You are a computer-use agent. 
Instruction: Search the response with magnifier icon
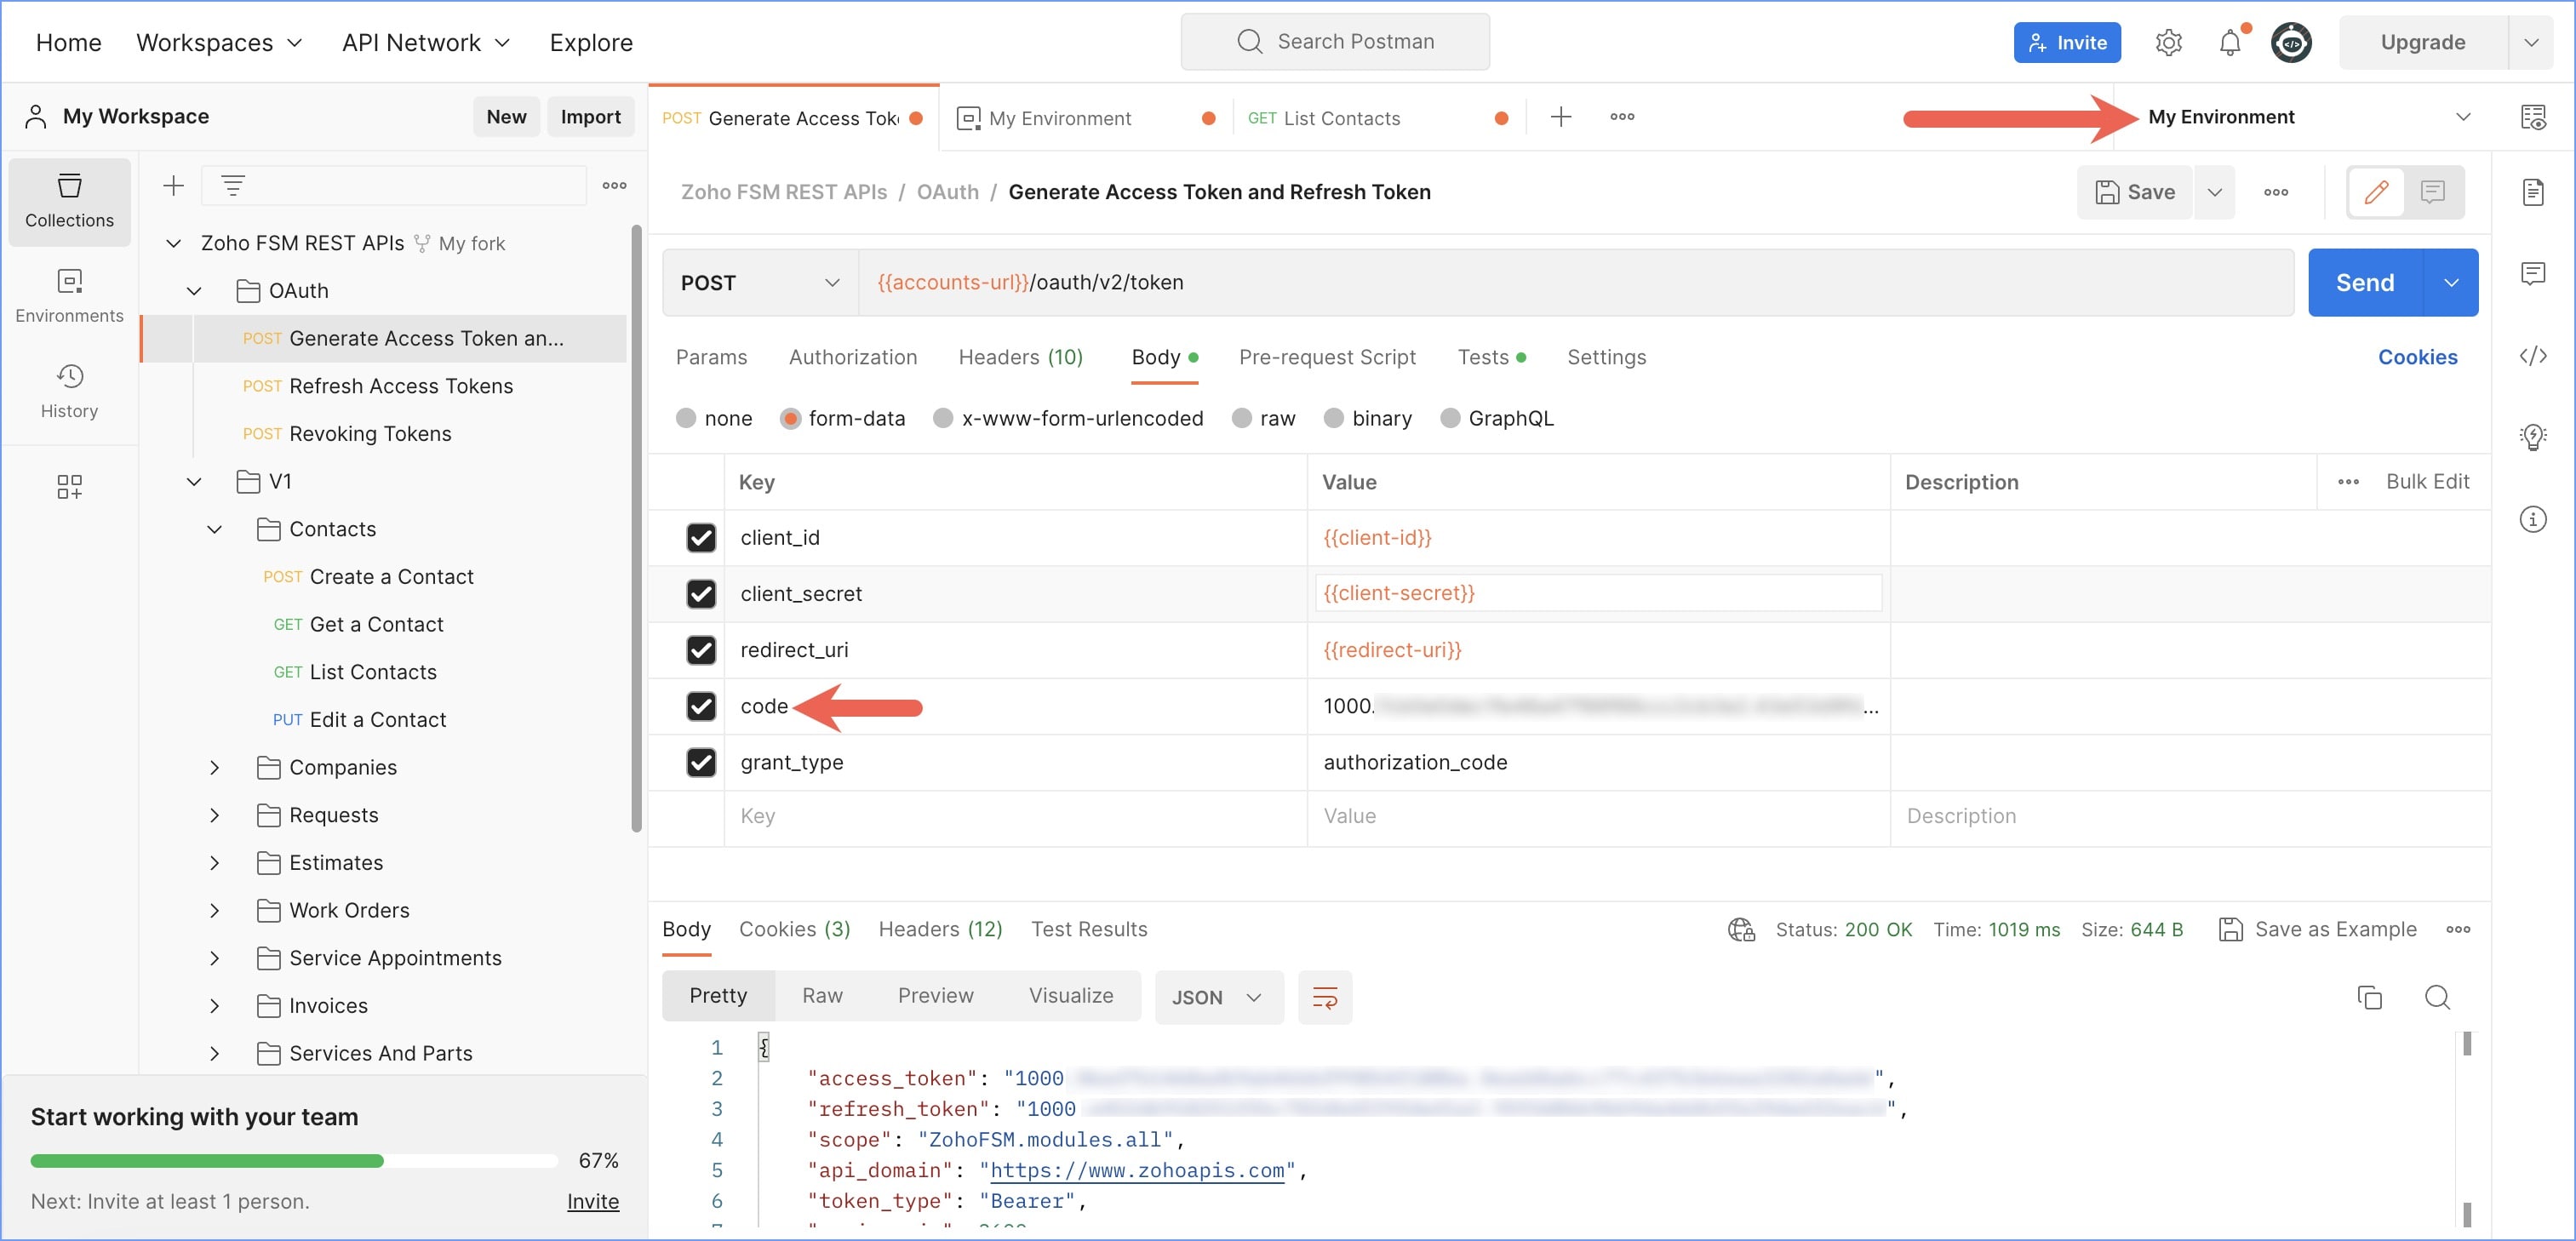tap(2437, 997)
